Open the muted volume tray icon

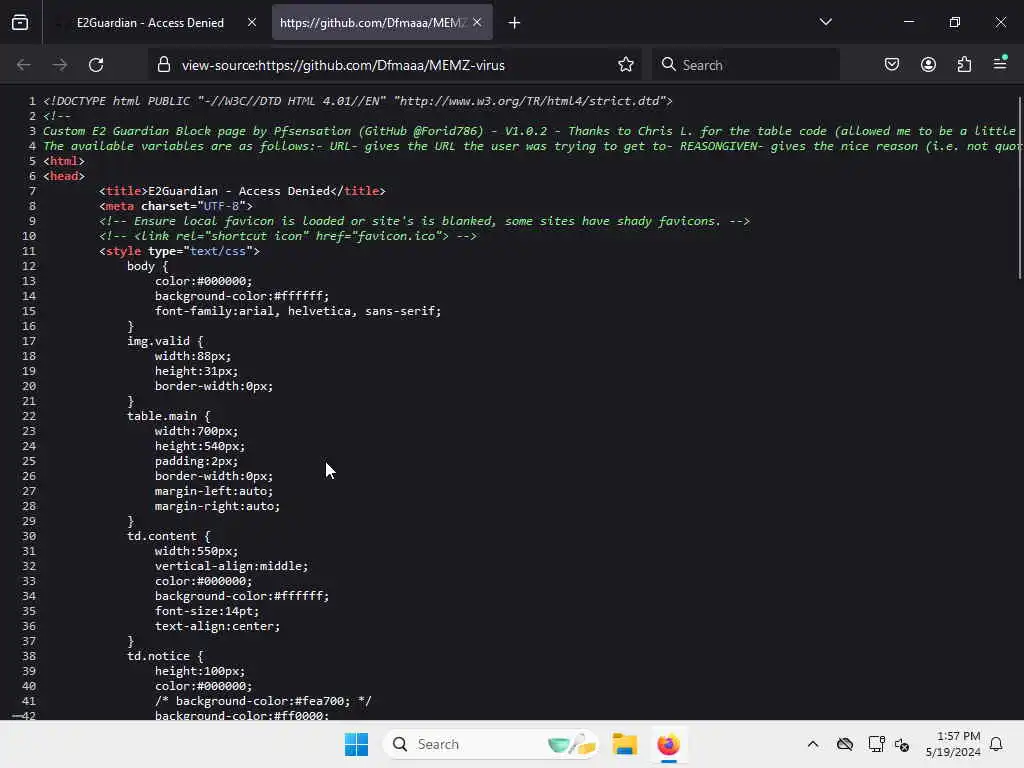902,744
